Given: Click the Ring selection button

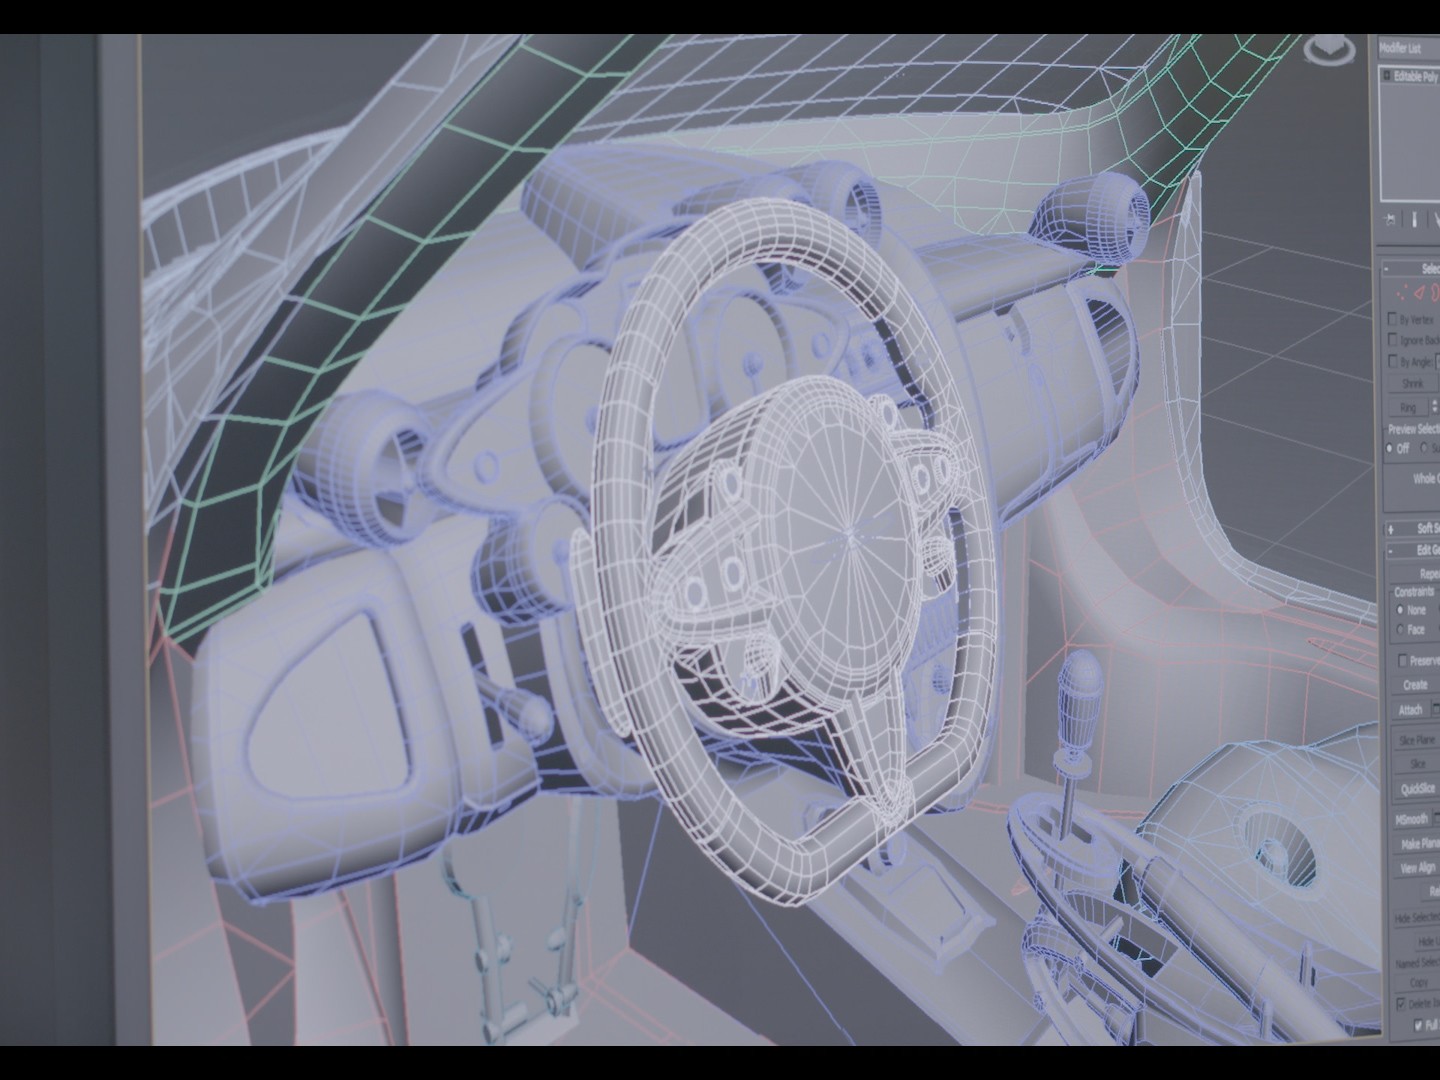Looking at the screenshot, I should point(1408,407).
